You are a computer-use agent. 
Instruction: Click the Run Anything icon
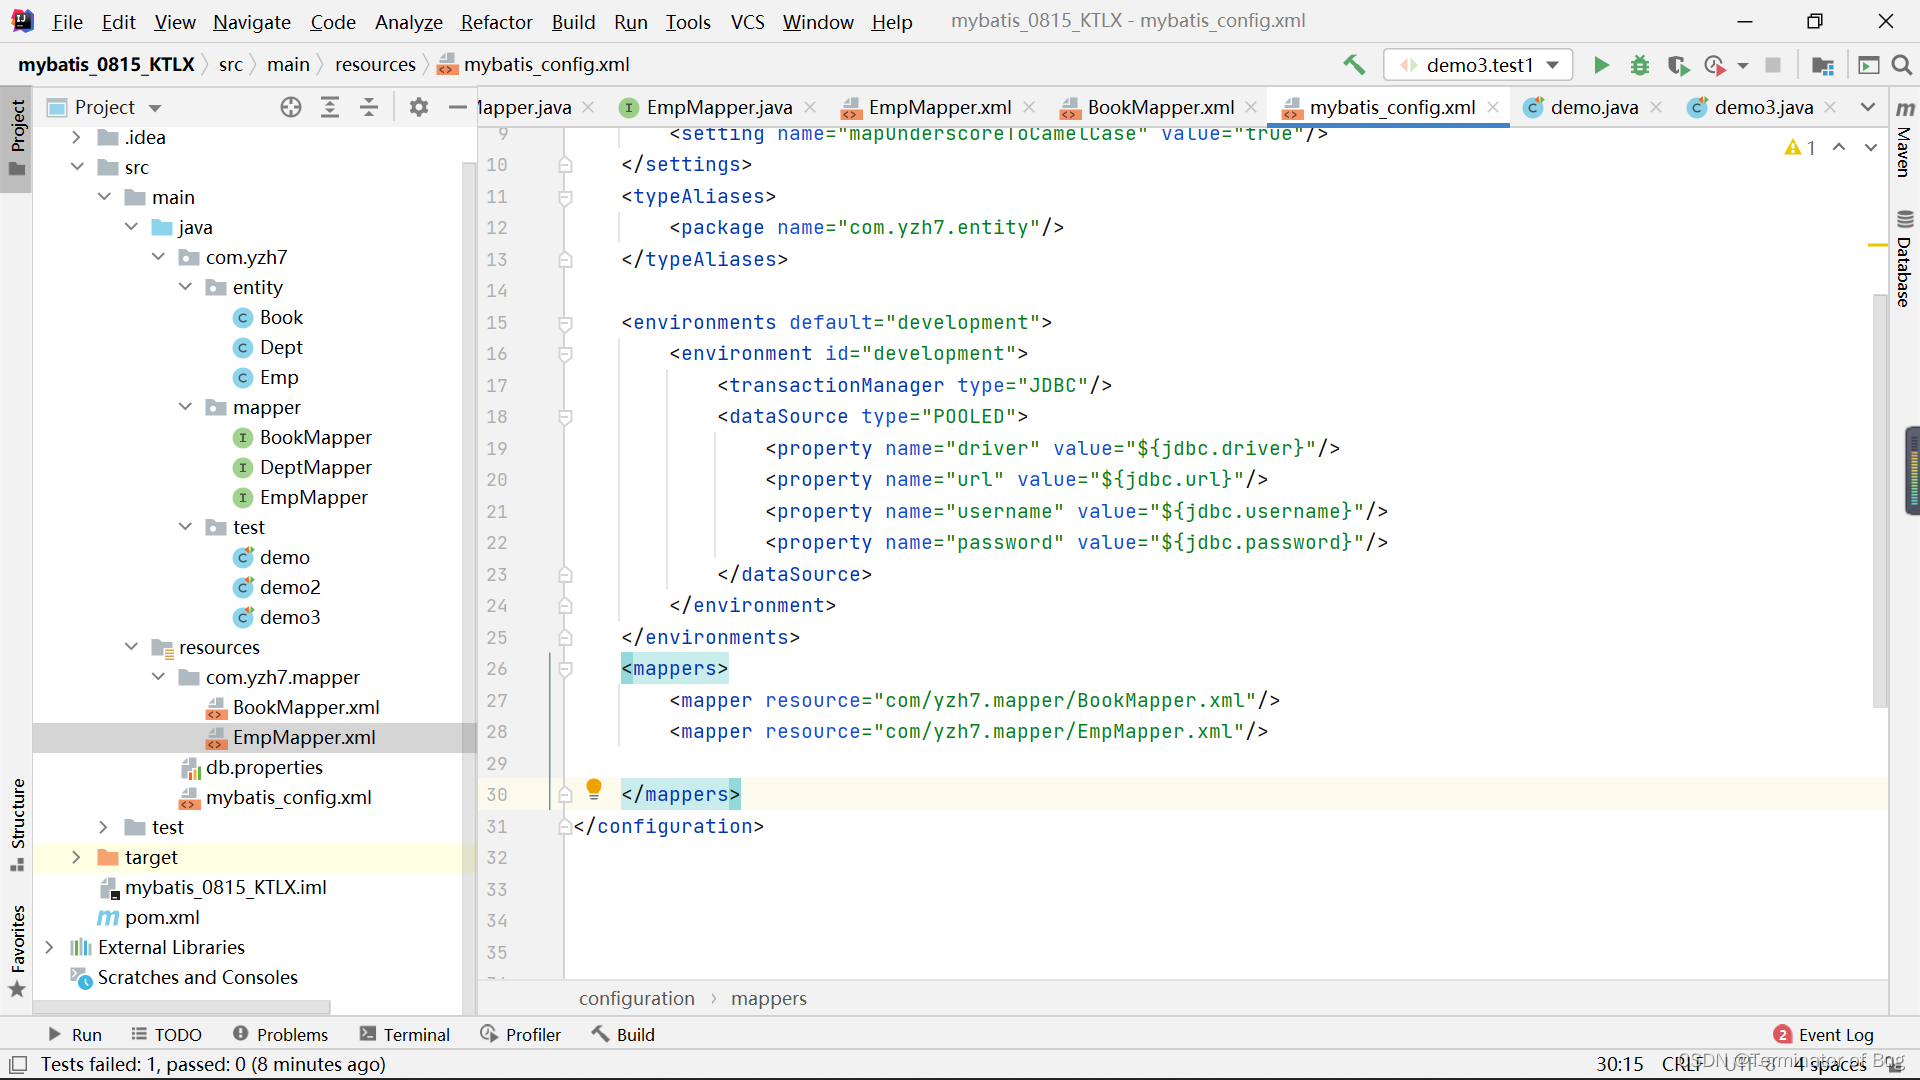[x=1868, y=65]
